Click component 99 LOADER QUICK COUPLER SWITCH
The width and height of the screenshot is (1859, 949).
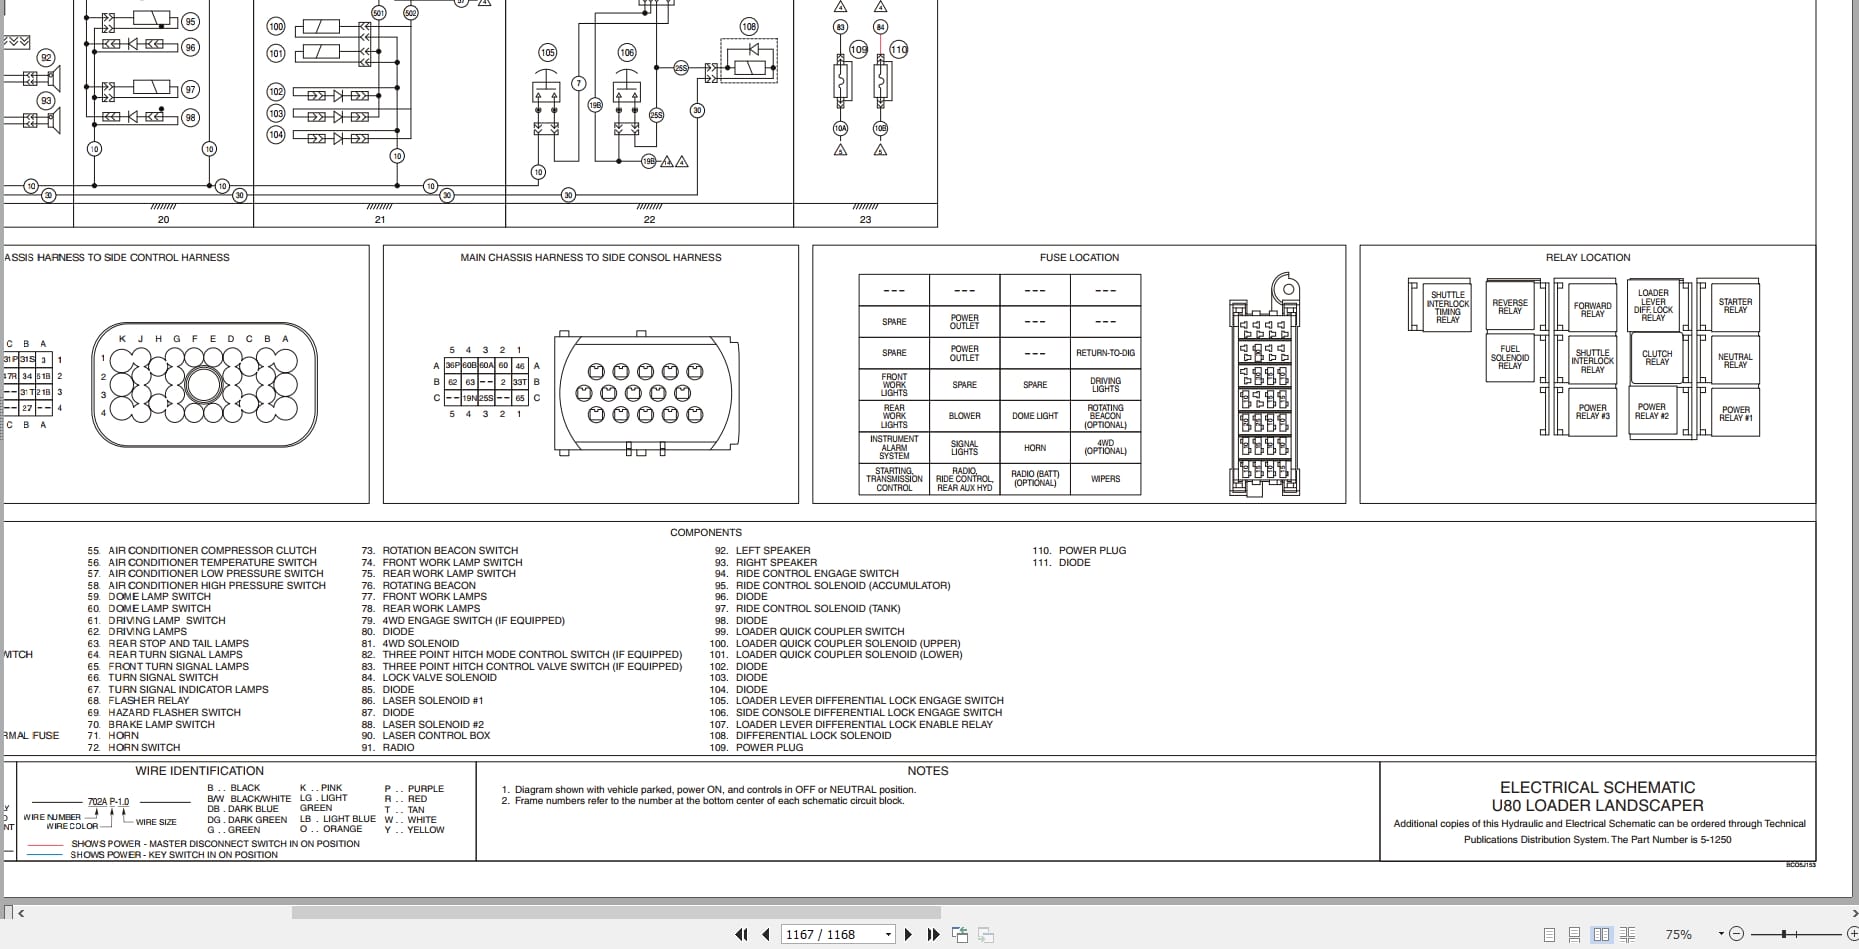(x=809, y=632)
